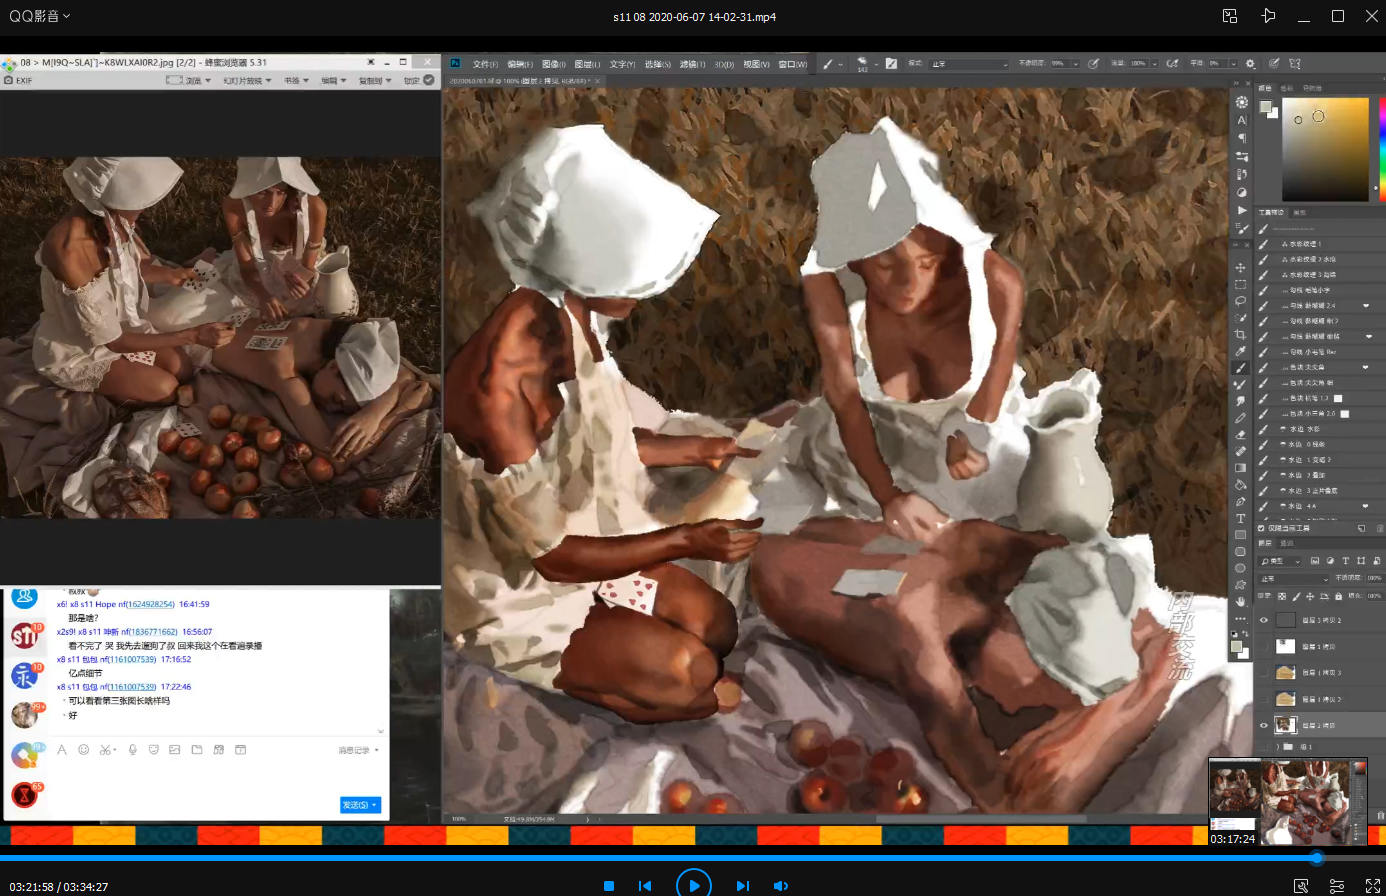Open the 发送 button dropdown arrow
This screenshot has height=896, width=1386.
click(x=375, y=805)
